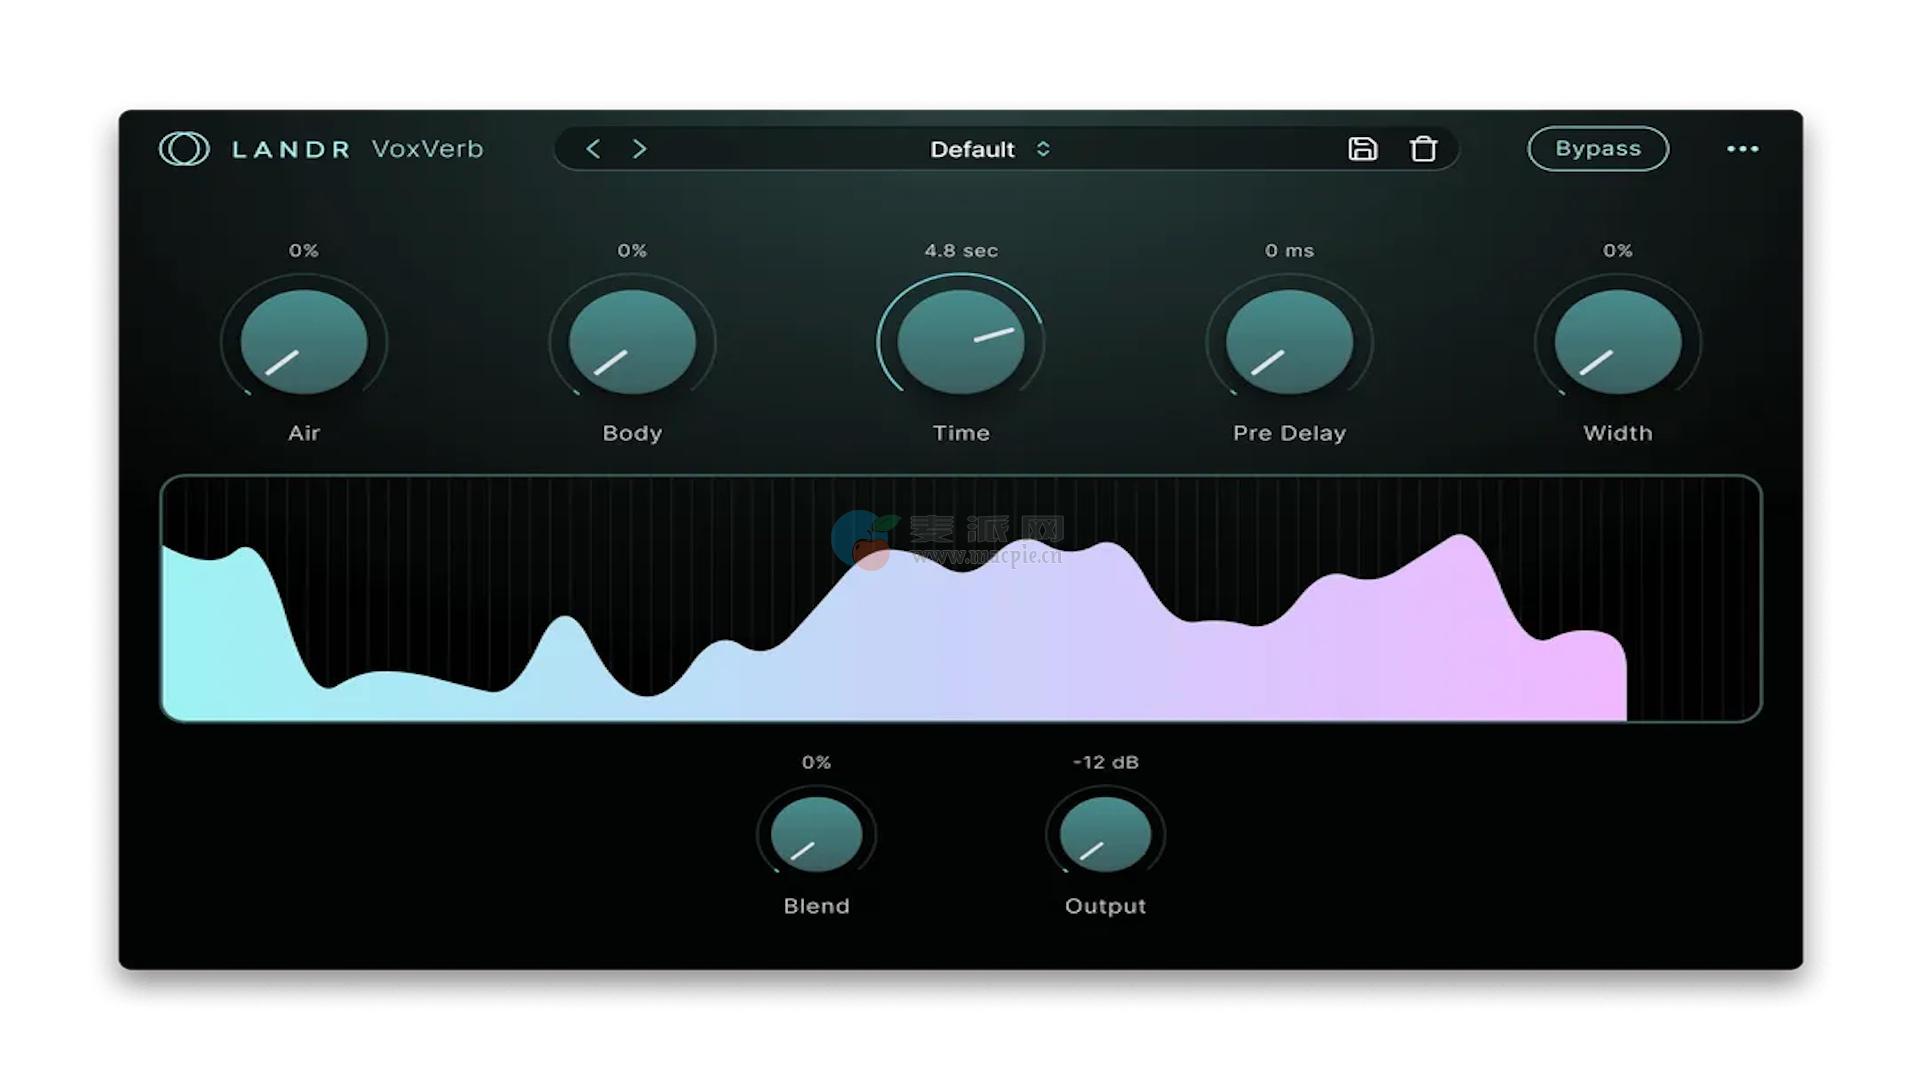The image size is (1920, 1080).
Task: Click the Output knob
Action: [1105, 835]
